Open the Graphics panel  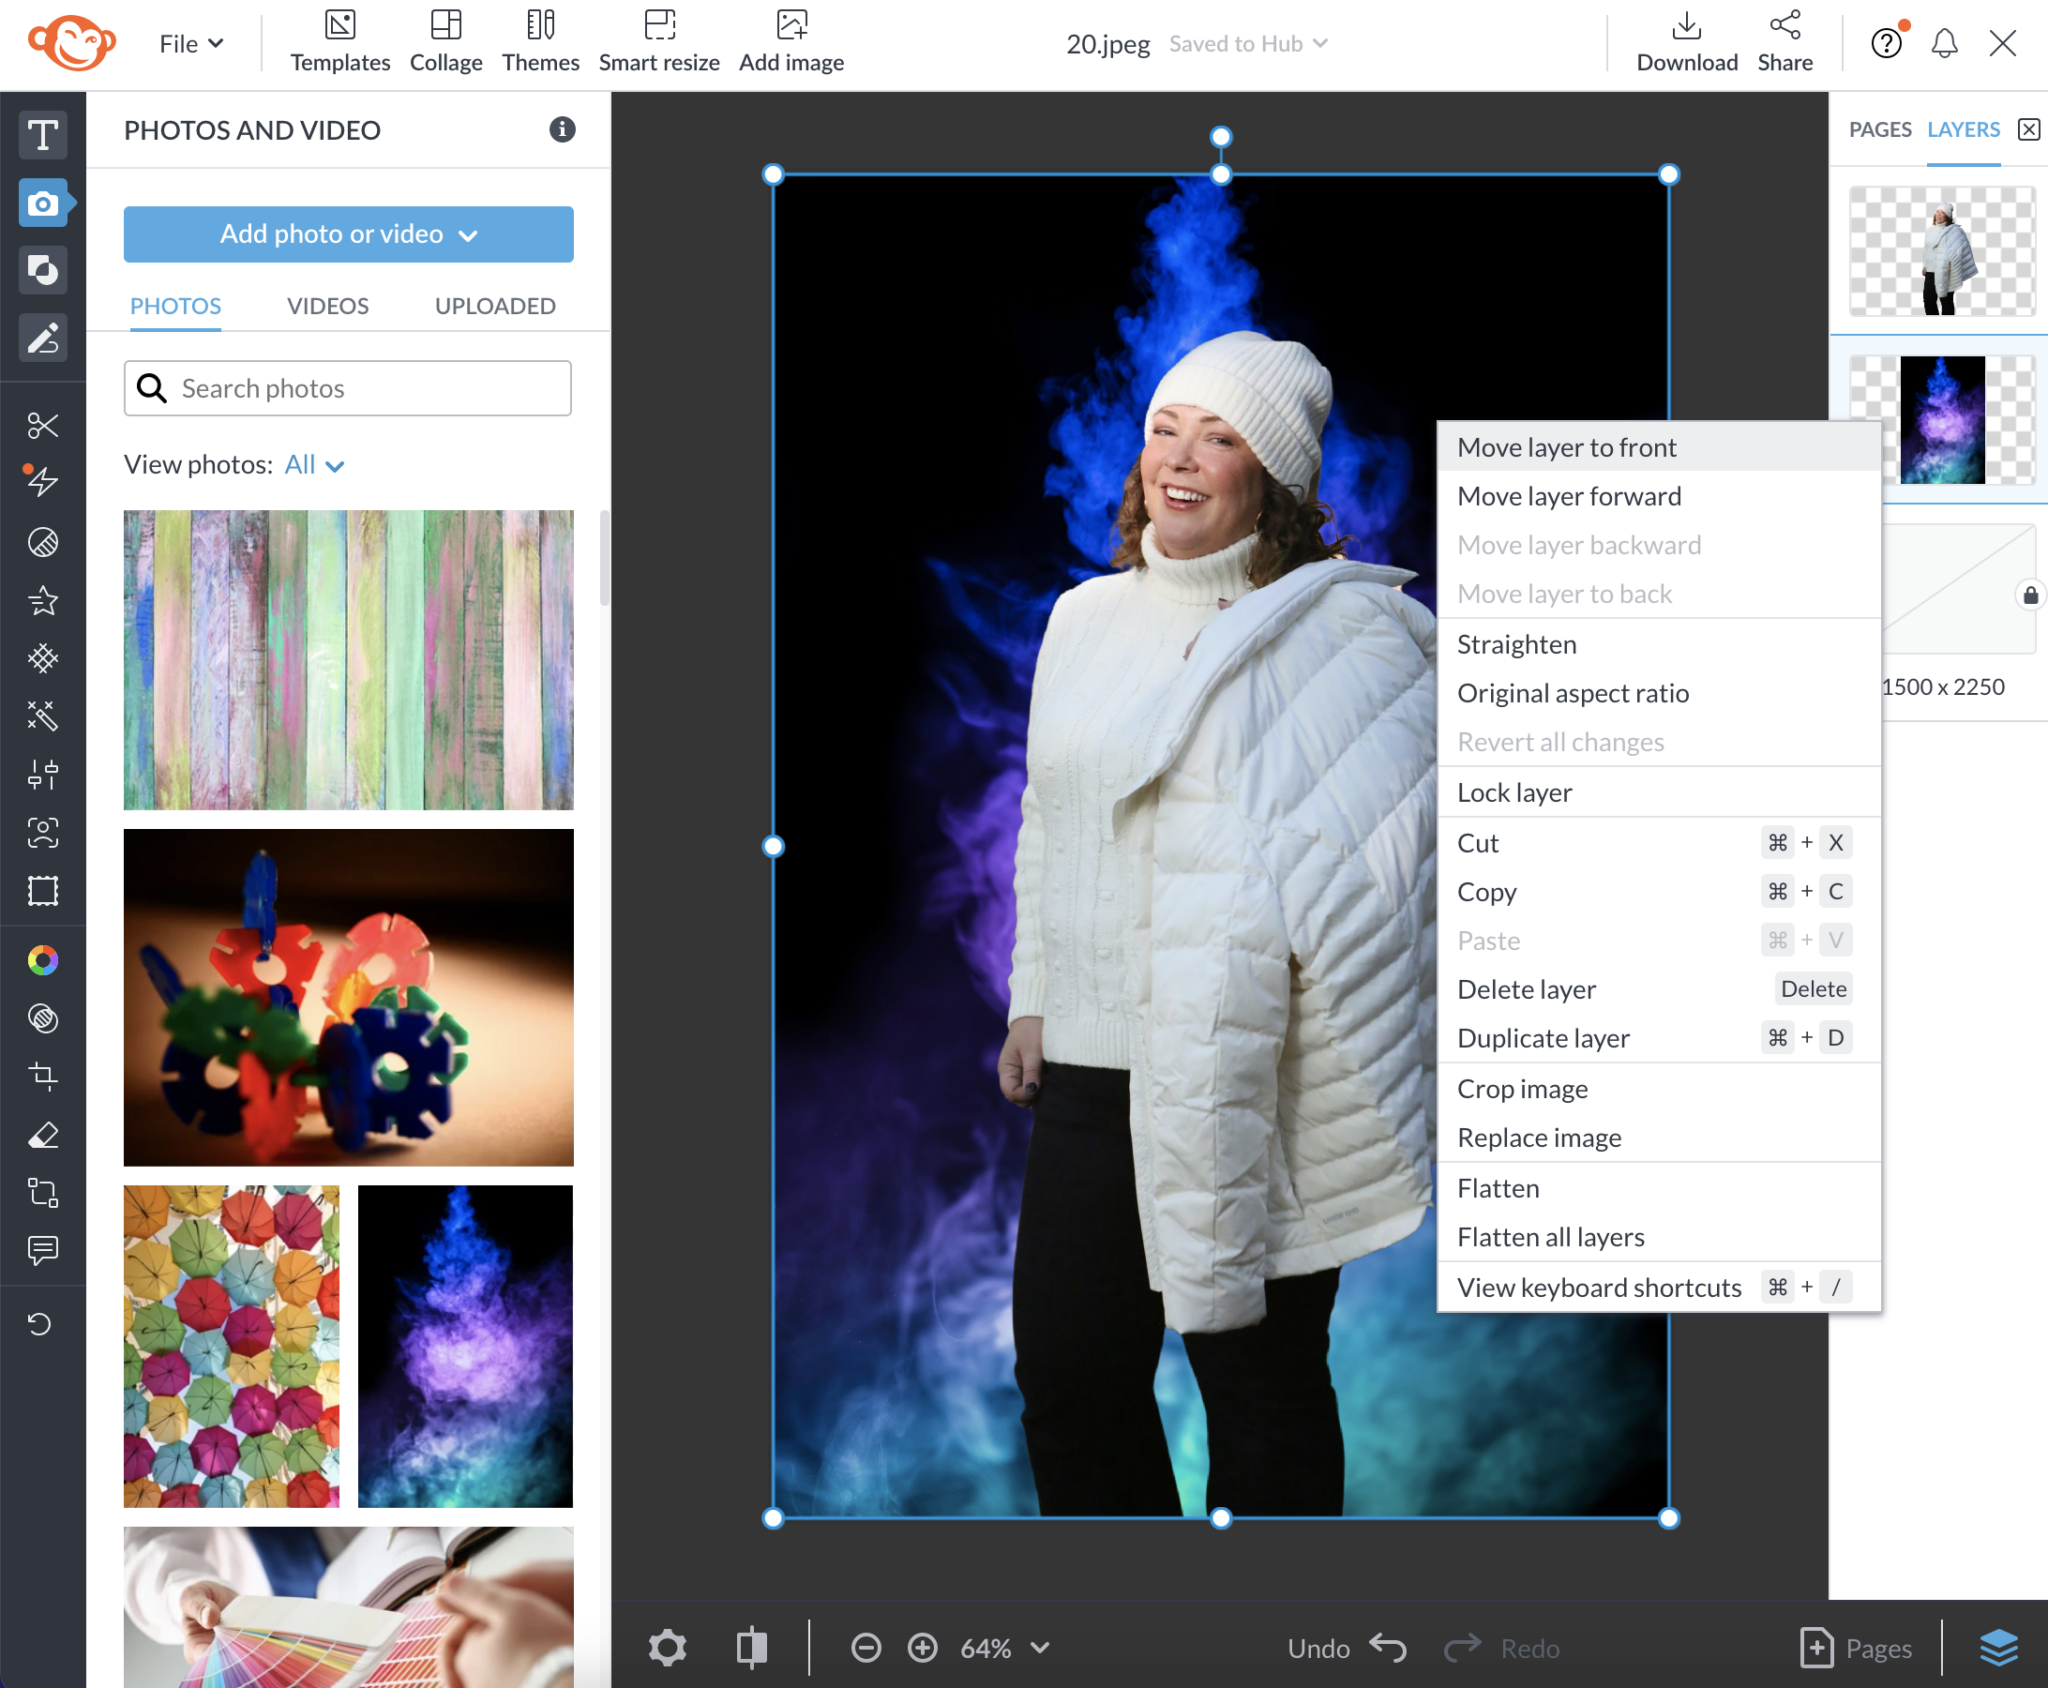point(43,271)
